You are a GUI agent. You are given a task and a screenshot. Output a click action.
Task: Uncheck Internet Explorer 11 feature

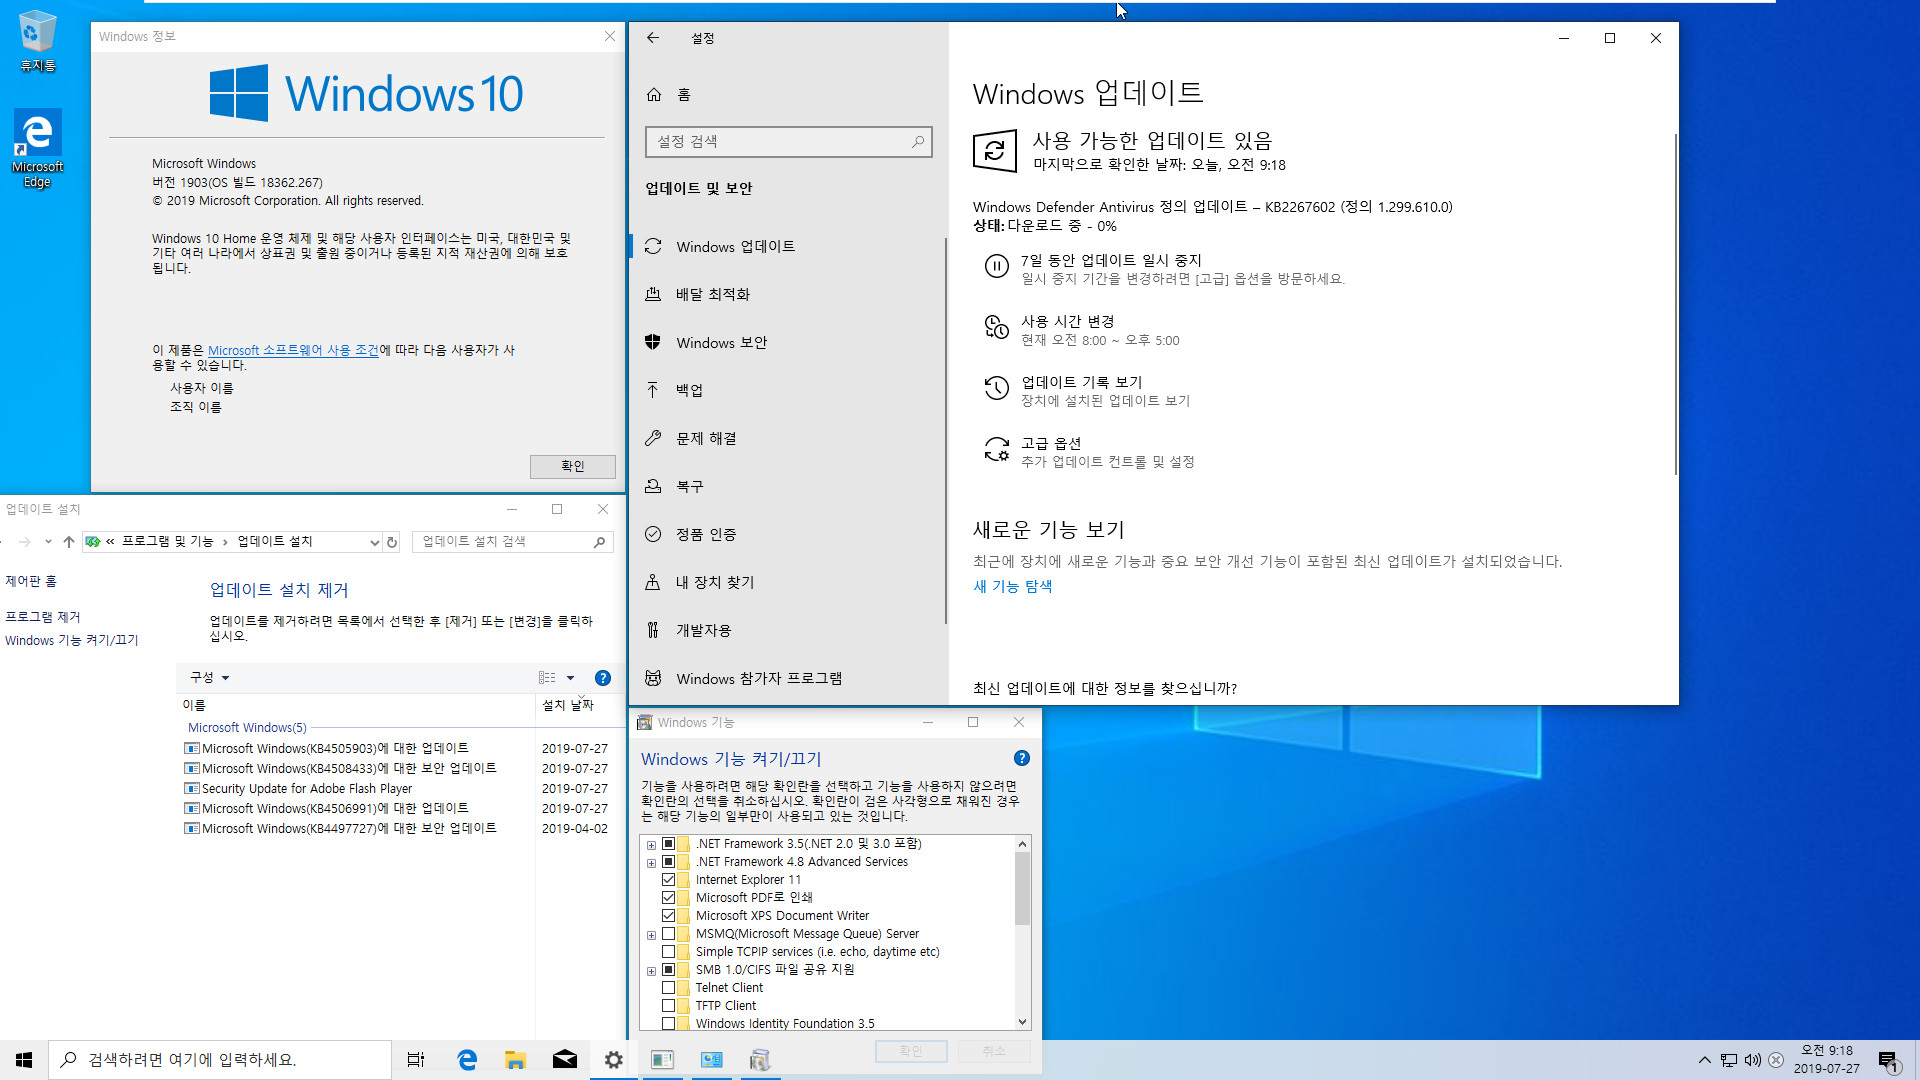point(668,880)
